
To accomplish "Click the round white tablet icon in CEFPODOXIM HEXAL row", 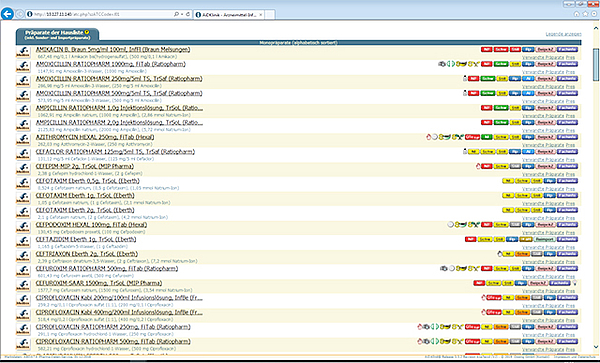I will pyautogui.click(x=451, y=225).
